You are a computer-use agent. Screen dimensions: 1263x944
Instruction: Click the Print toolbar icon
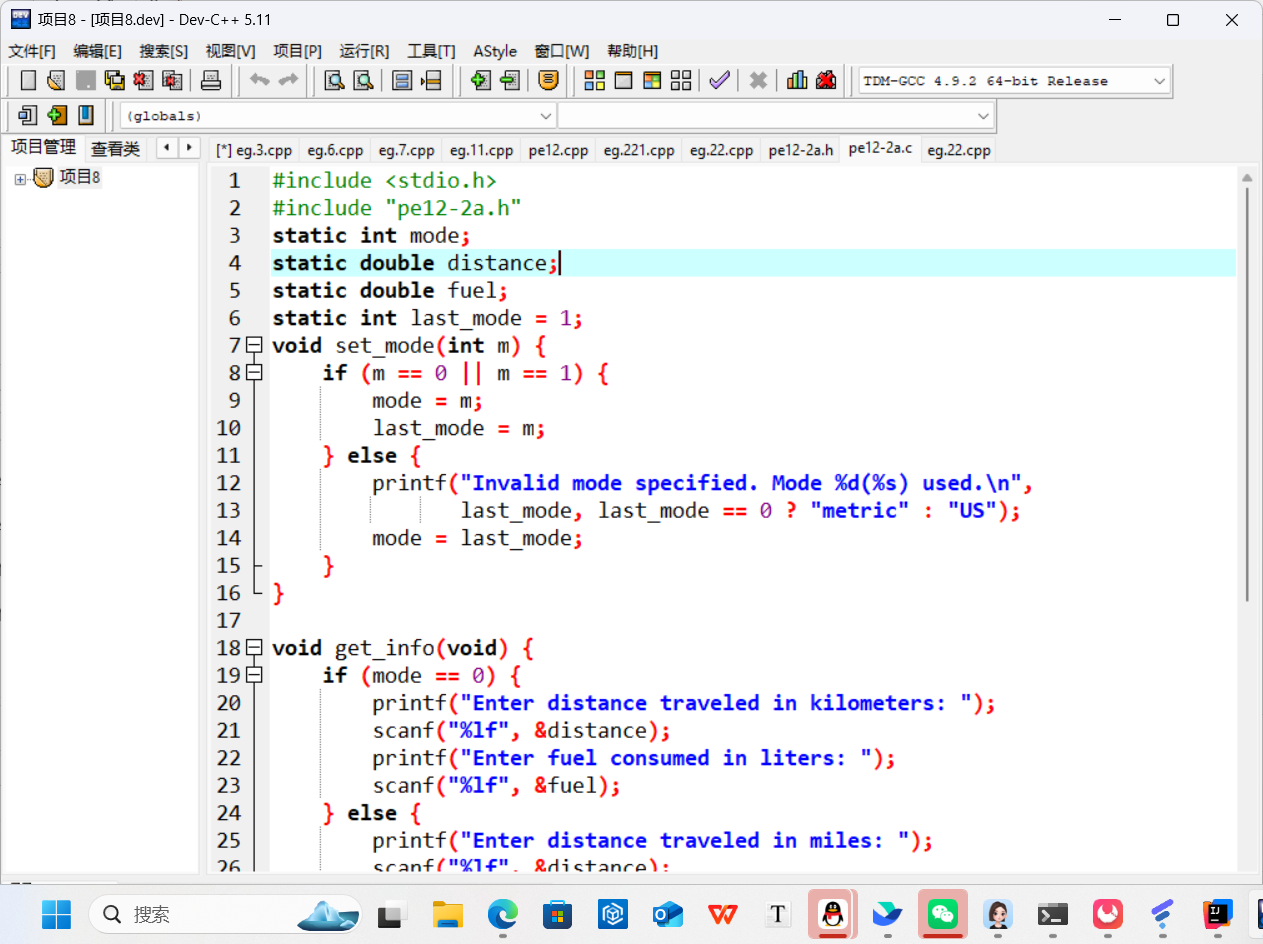[211, 81]
